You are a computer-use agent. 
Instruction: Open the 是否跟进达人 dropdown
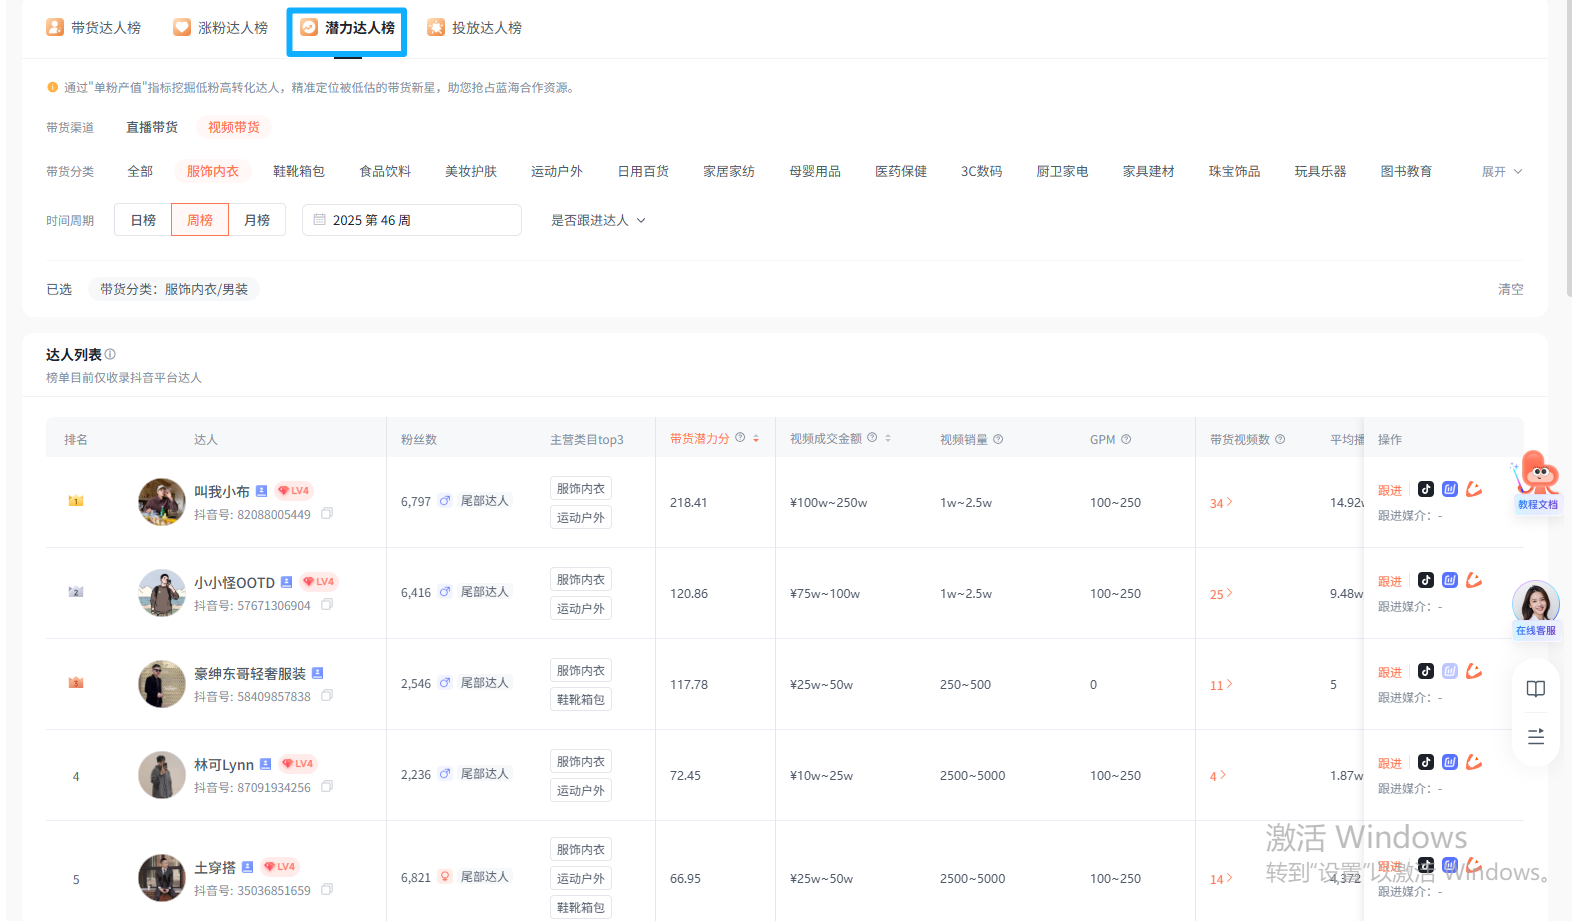[598, 220]
